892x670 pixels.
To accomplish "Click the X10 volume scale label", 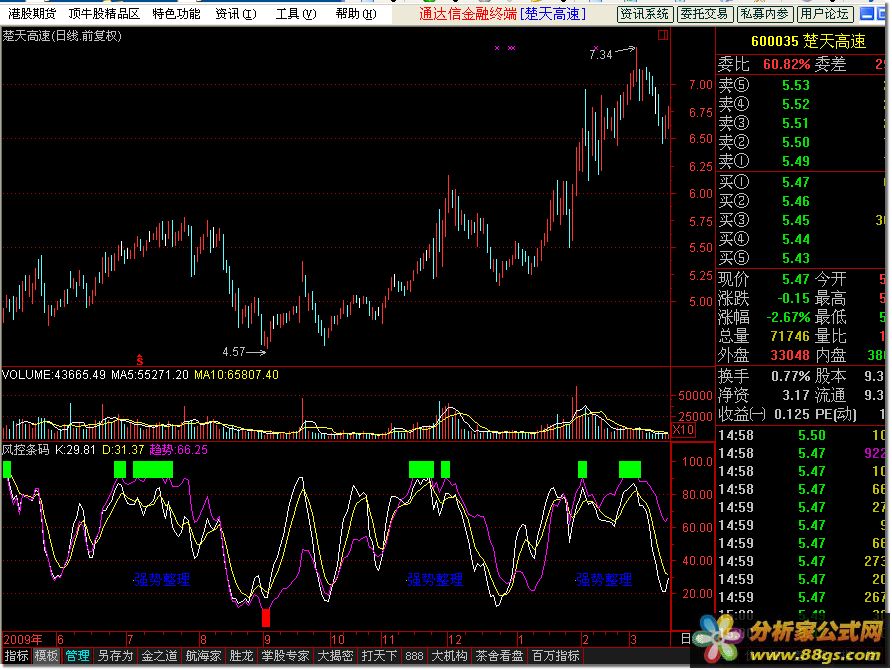I will pyautogui.click(x=683, y=429).
